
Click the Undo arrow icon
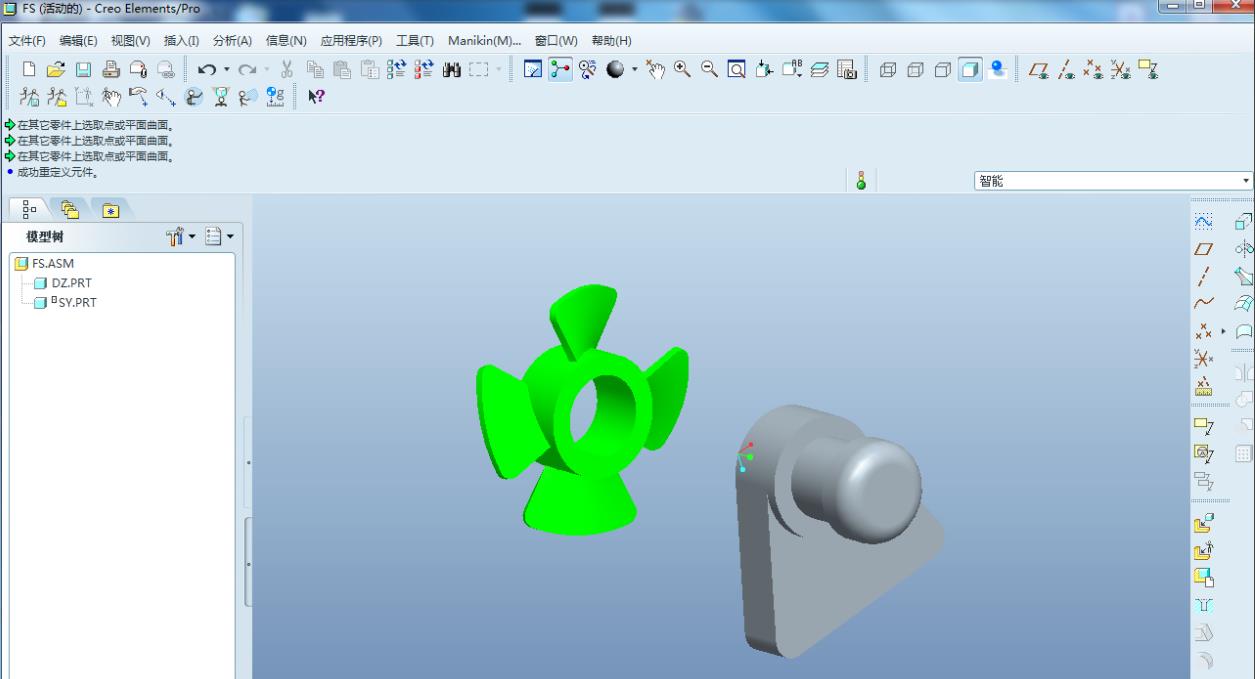point(206,70)
